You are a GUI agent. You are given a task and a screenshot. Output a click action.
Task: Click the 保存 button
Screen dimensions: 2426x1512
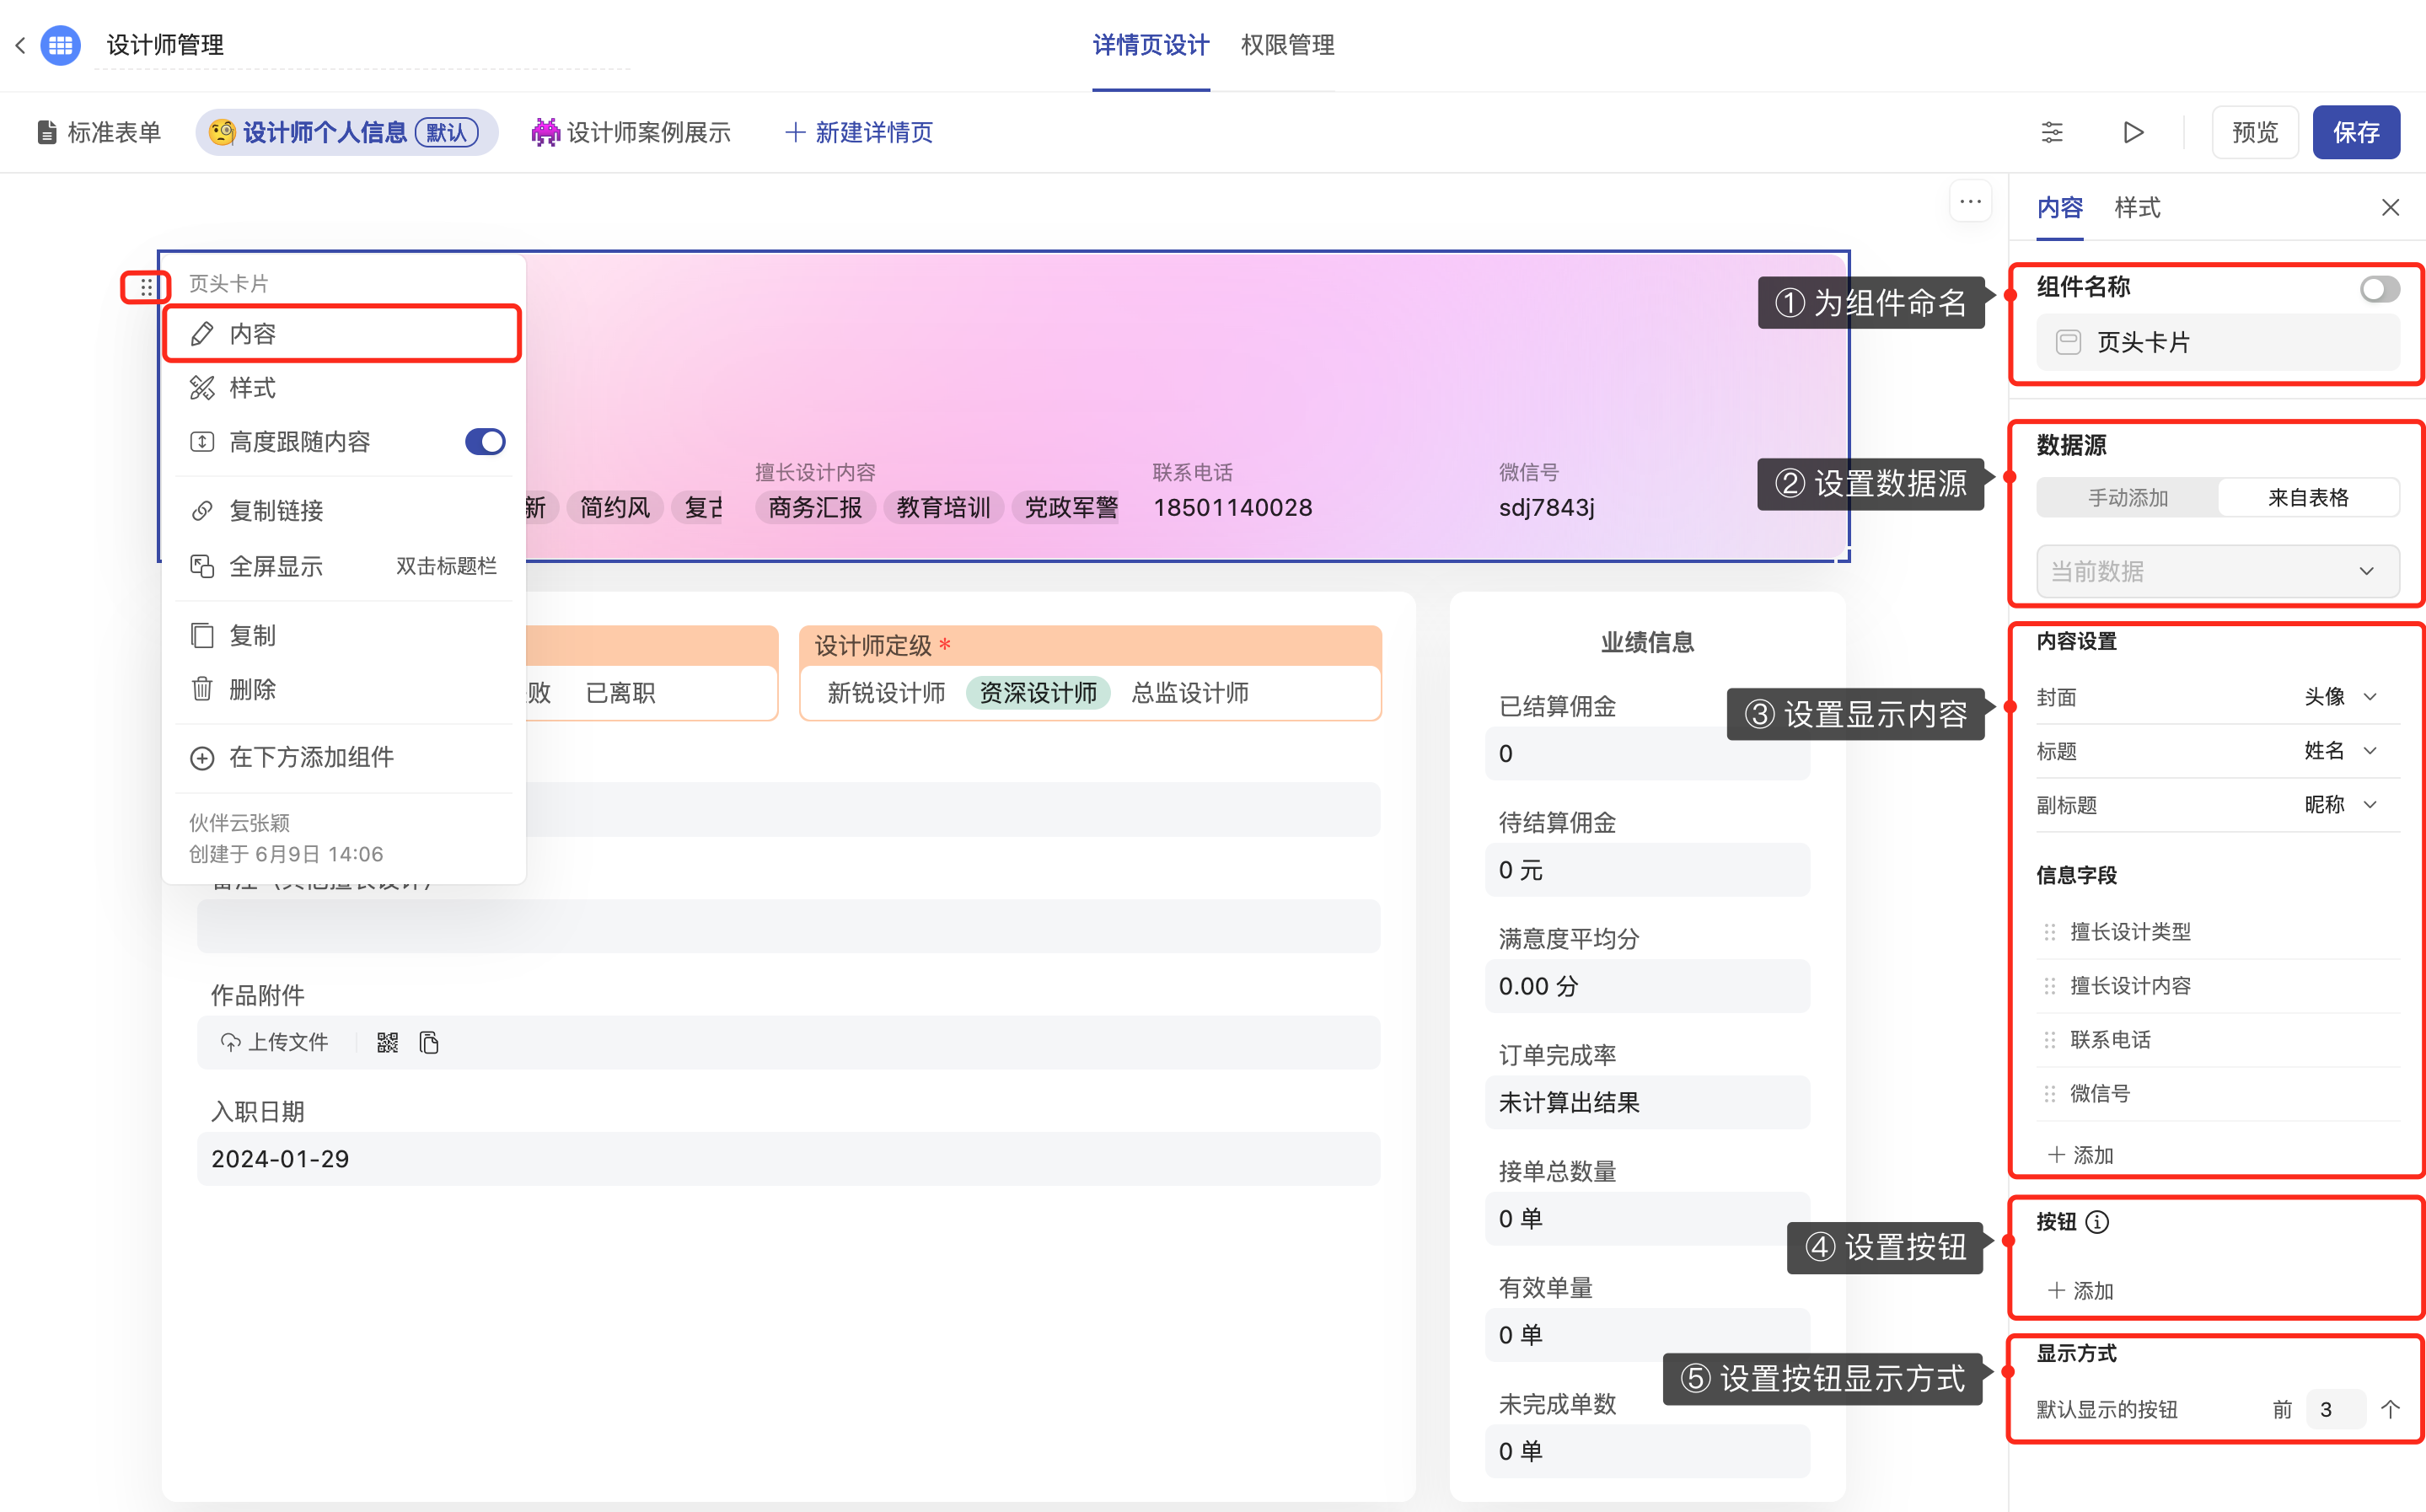coord(2356,132)
